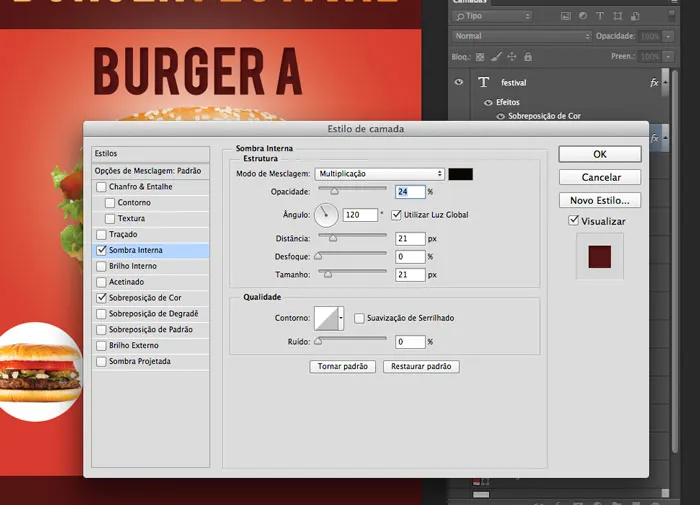The height and width of the screenshot is (505, 700).
Task: Toggle lock all padlock icon
Action: (x=528, y=57)
